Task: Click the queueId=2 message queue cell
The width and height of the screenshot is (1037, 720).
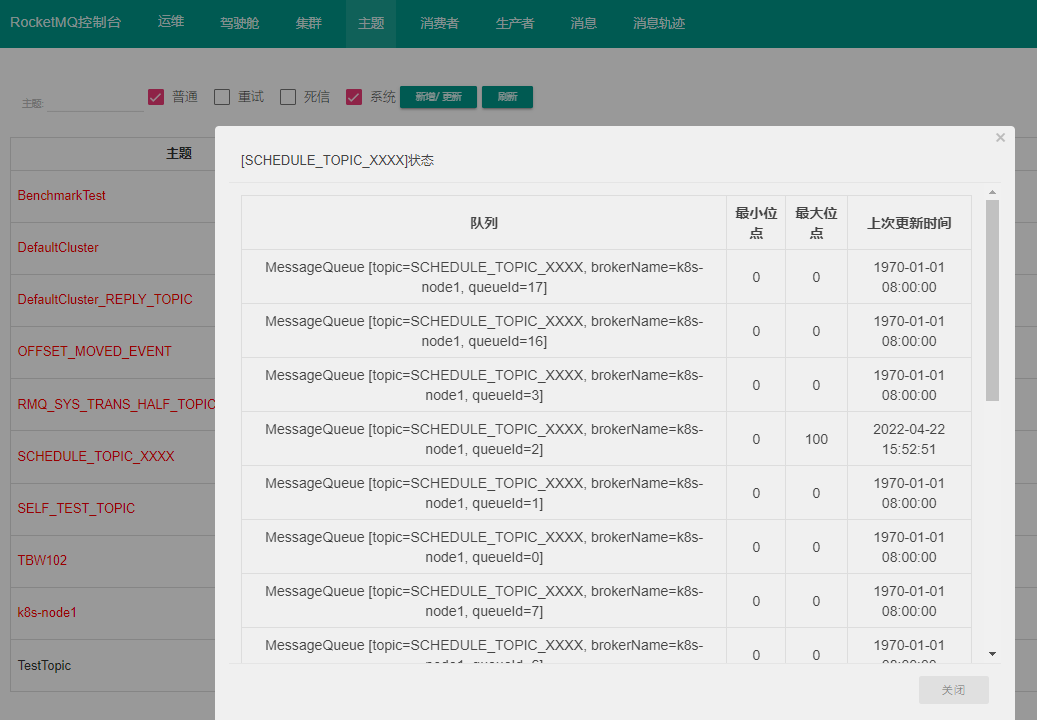Action: 484,439
